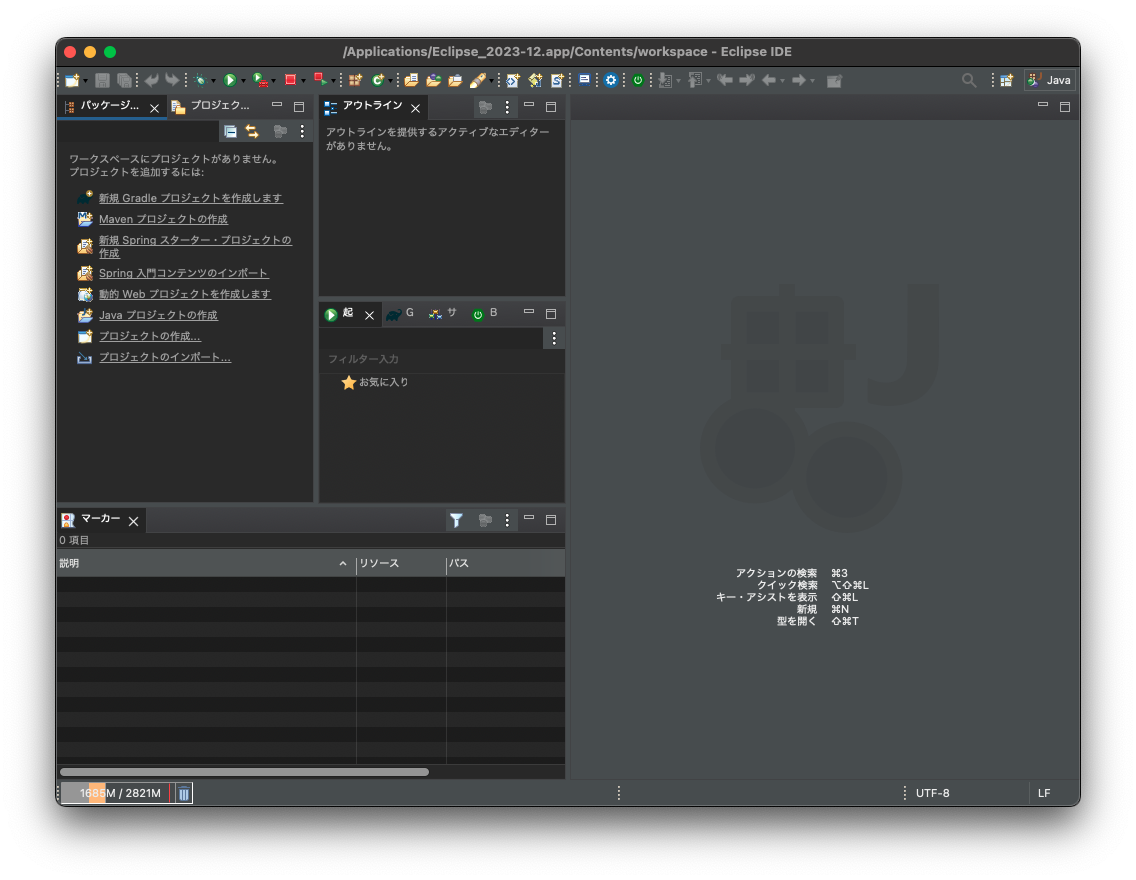1136x880 pixels.
Task: Select the Java perspective button
Action: [x=1049, y=80]
